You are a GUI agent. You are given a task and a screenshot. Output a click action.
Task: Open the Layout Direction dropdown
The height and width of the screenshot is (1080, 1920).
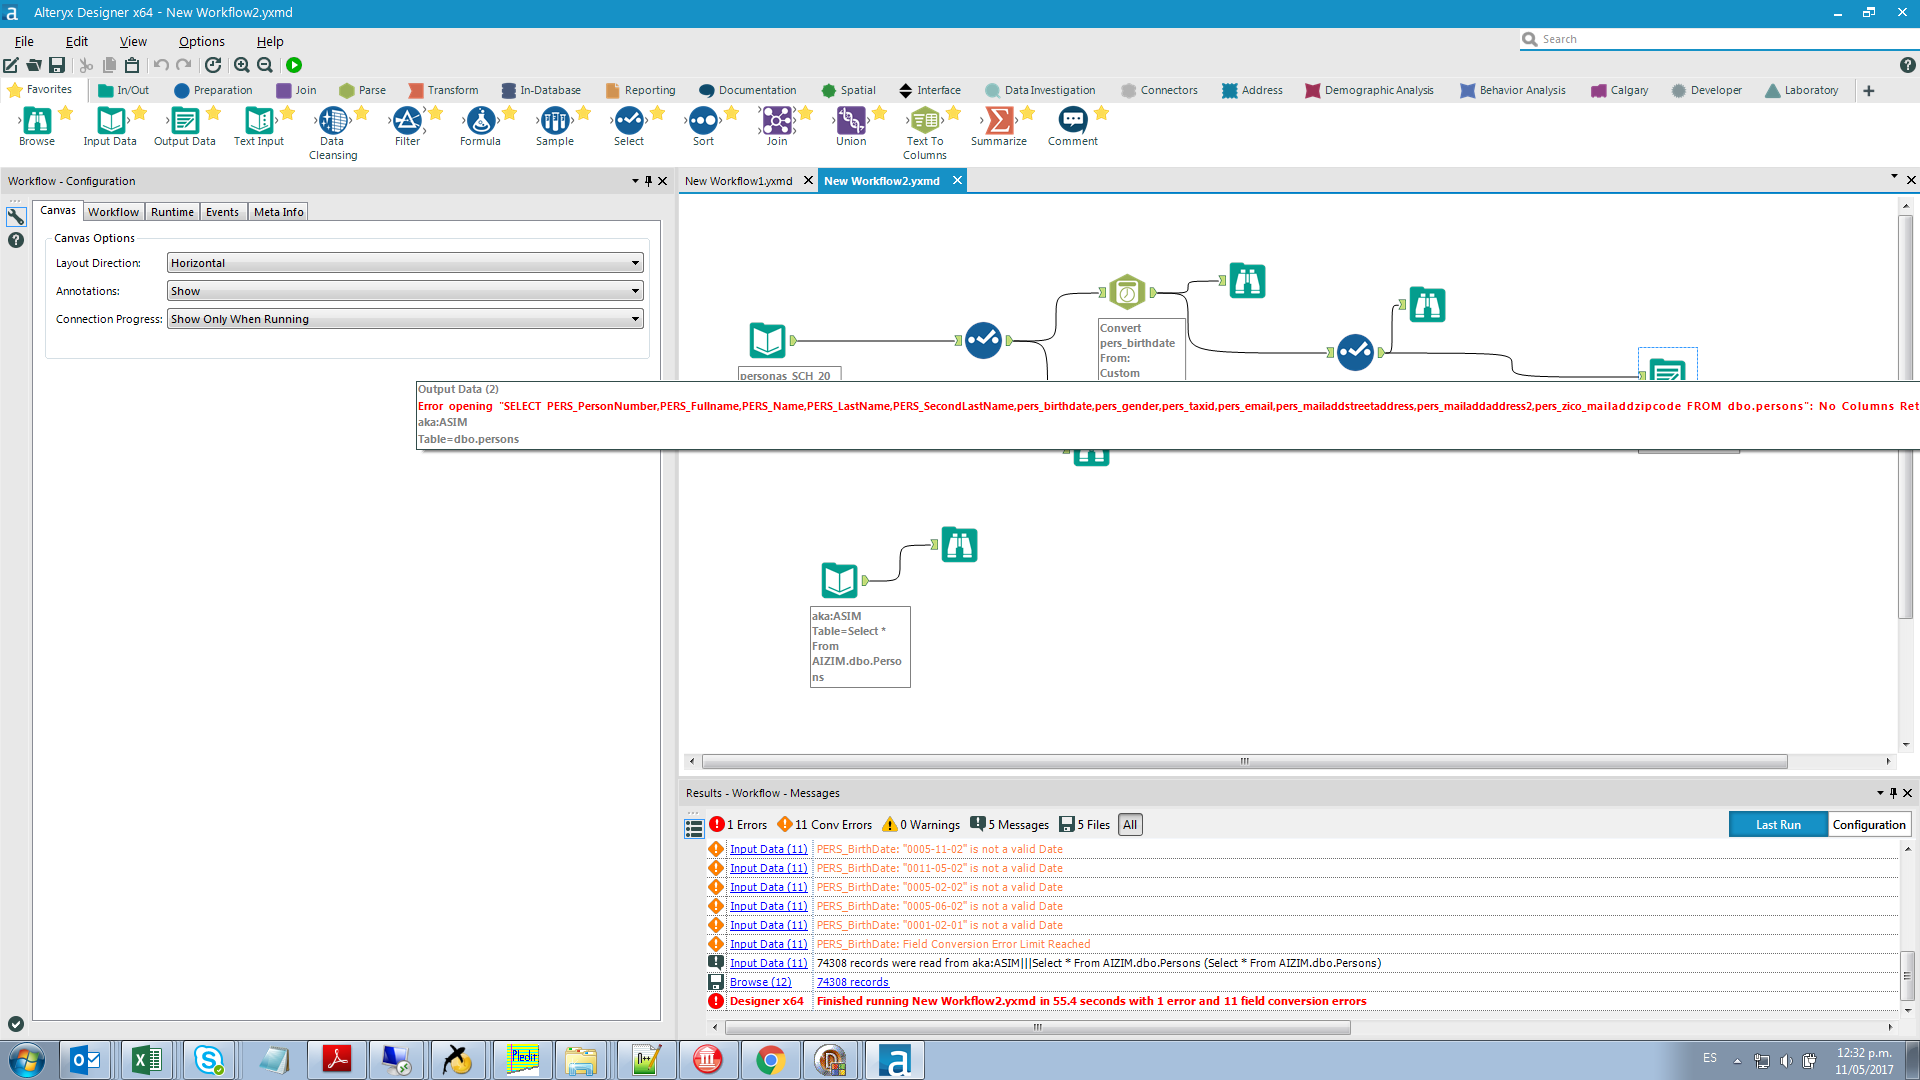(404, 263)
